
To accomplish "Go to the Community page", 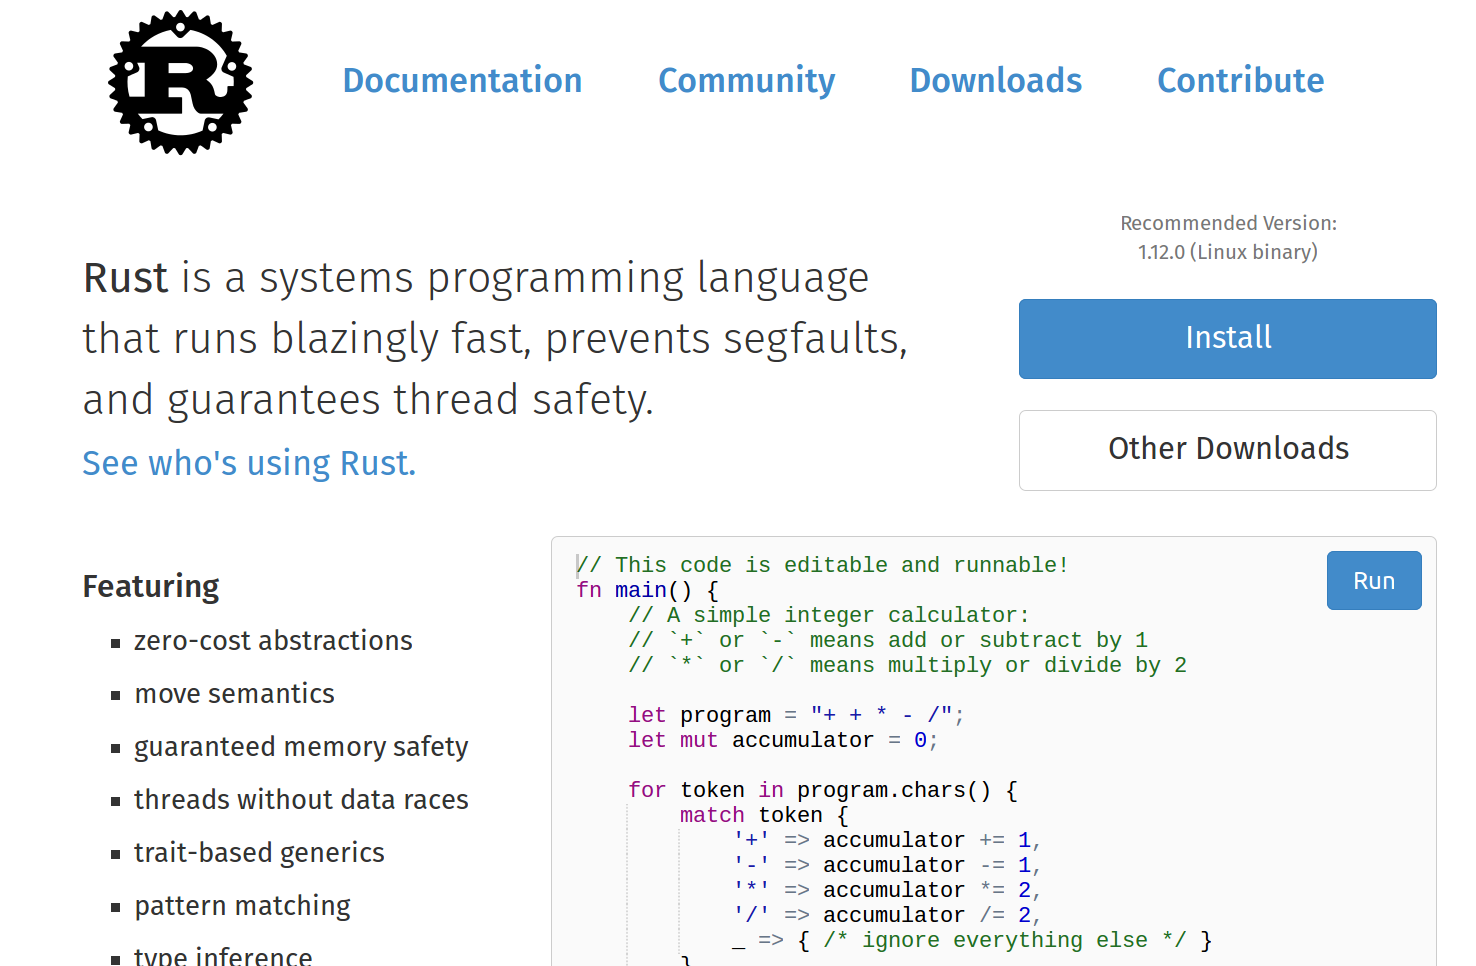I will [746, 80].
